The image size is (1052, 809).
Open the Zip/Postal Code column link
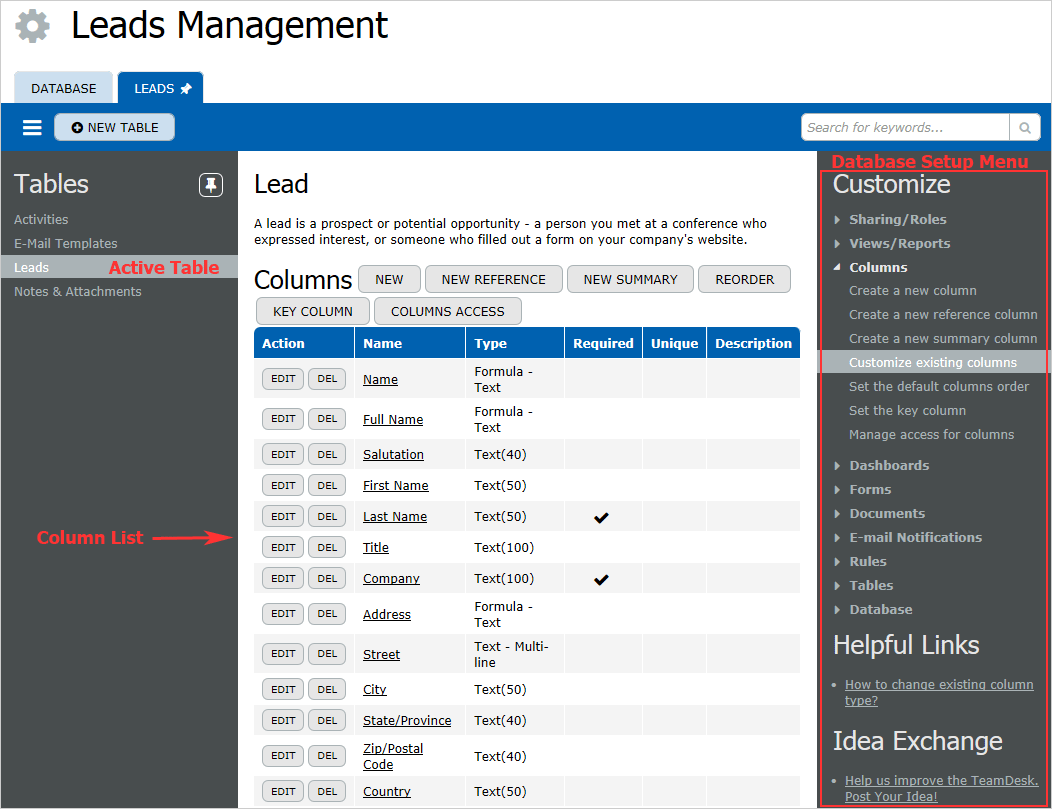[x=393, y=757]
